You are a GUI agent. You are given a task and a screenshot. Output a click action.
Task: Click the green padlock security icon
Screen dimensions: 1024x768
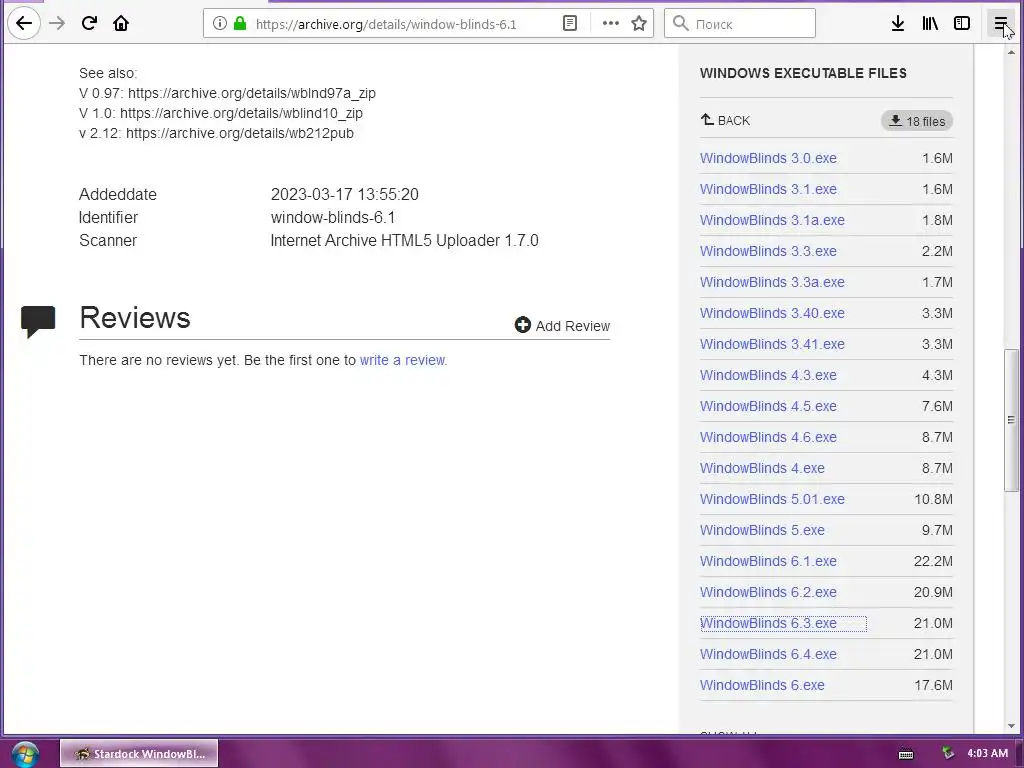pos(240,24)
